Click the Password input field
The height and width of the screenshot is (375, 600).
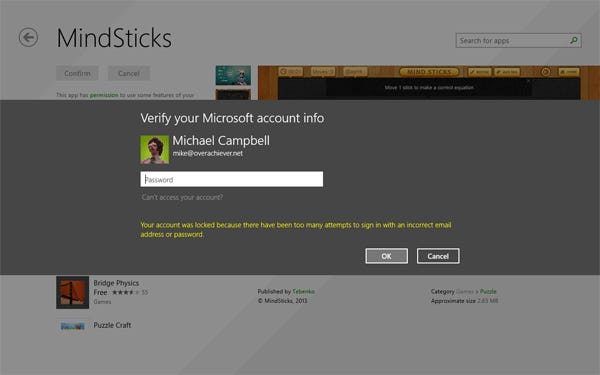click(232, 179)
